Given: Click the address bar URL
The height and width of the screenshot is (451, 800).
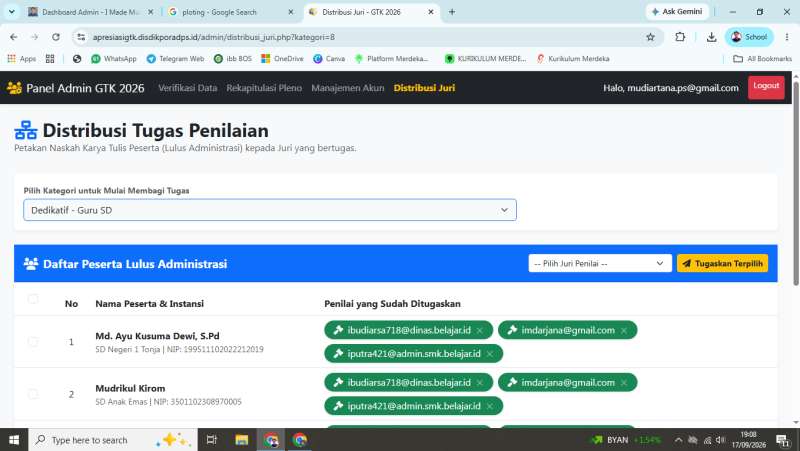Looking at the screenshot, I should pos(213,37).
